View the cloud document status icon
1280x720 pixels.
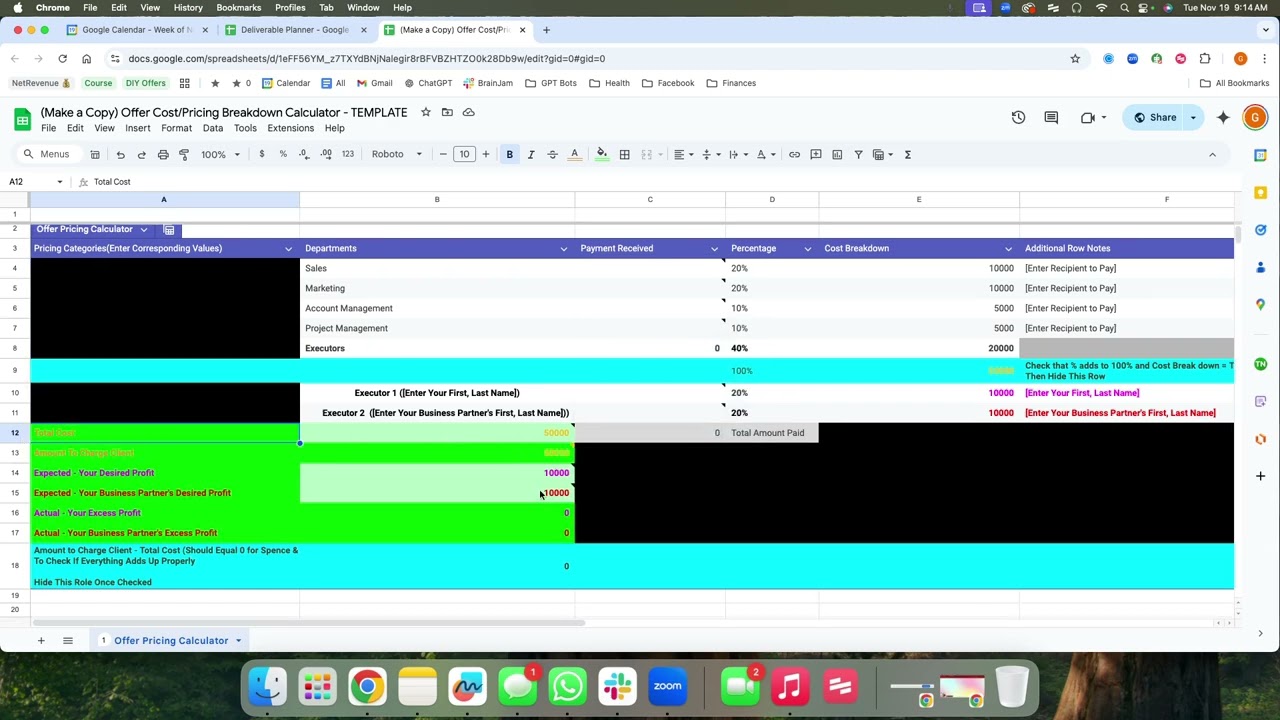click(x=469, y=112)
